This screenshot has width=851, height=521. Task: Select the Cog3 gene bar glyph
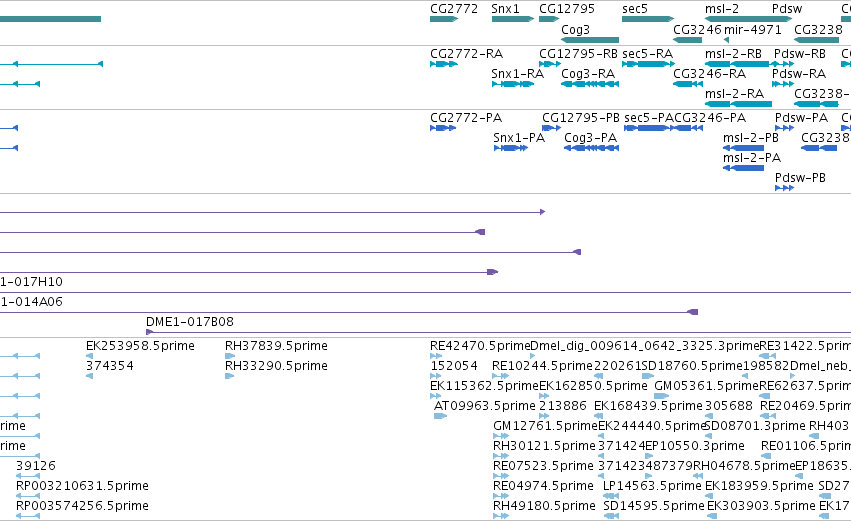coord(590,40)
